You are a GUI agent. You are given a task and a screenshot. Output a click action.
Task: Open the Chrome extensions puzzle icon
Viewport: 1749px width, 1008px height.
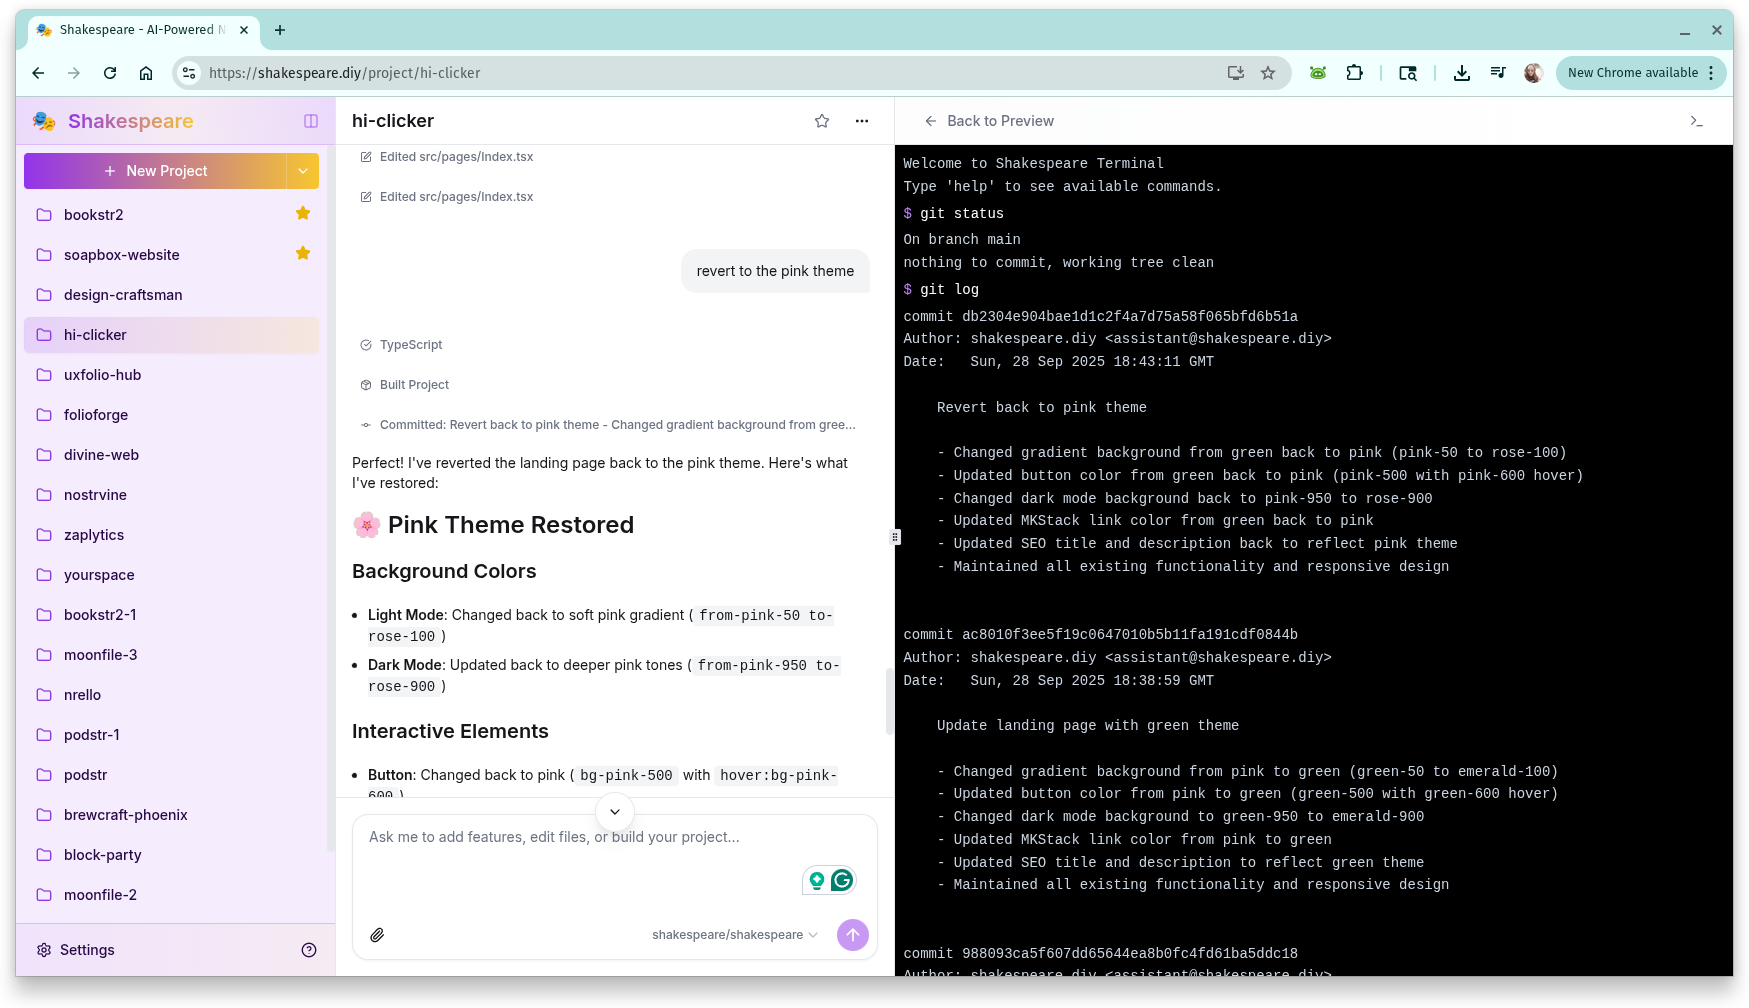[x=1354, y=73]
